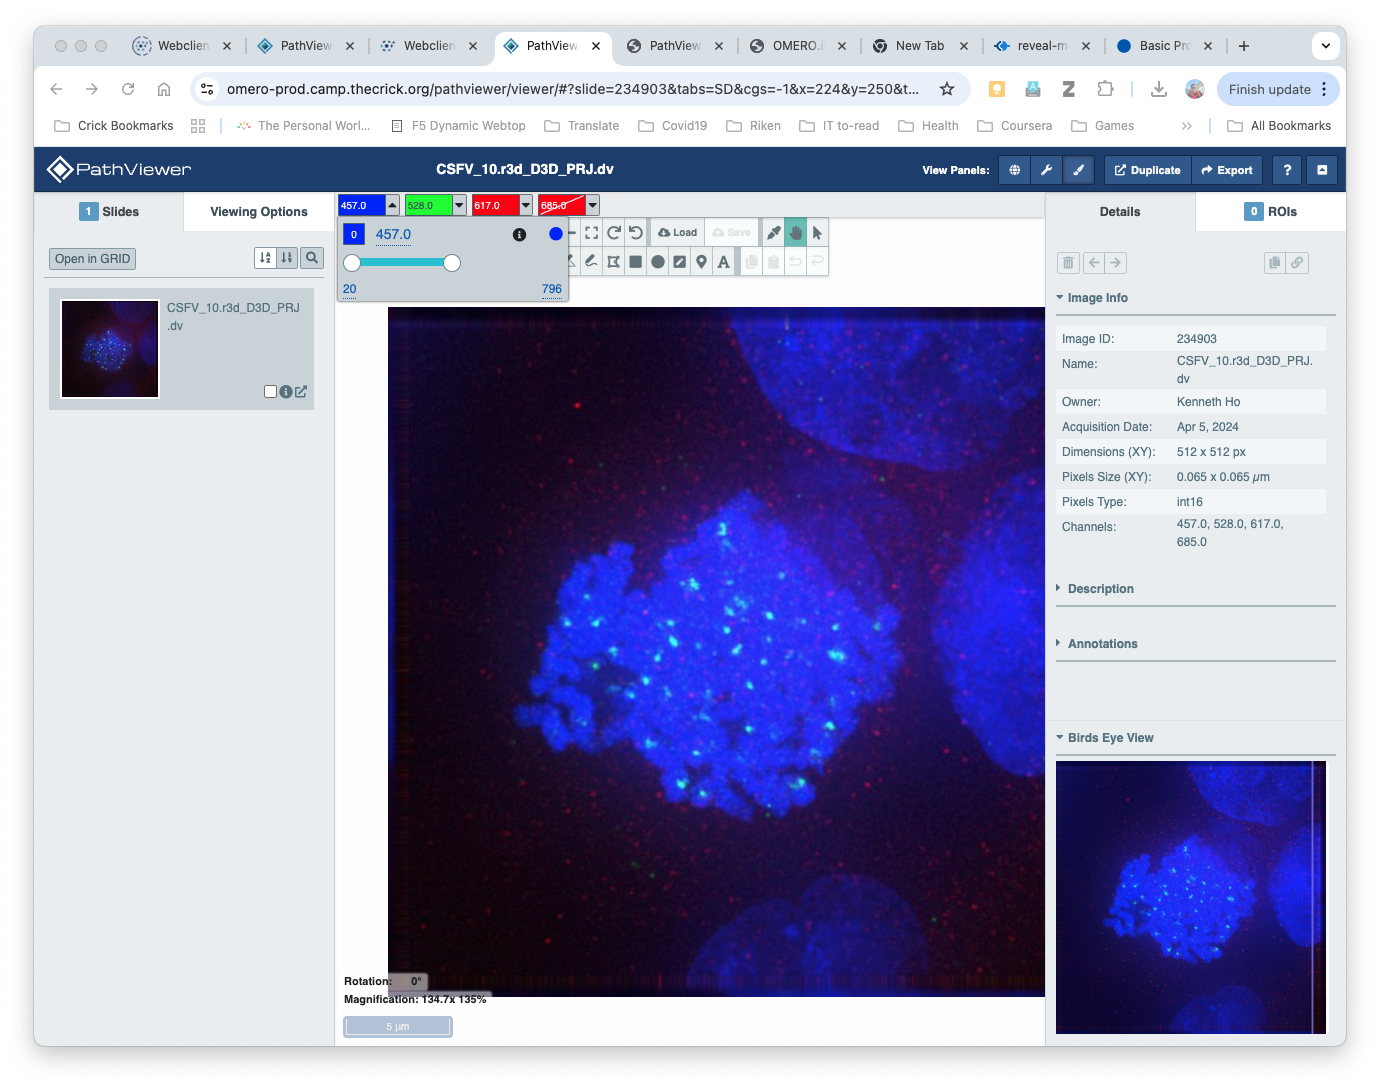Sort slides descending icon
Image resolution: width=1380 pixels, height=1088 pixels.
287,258
